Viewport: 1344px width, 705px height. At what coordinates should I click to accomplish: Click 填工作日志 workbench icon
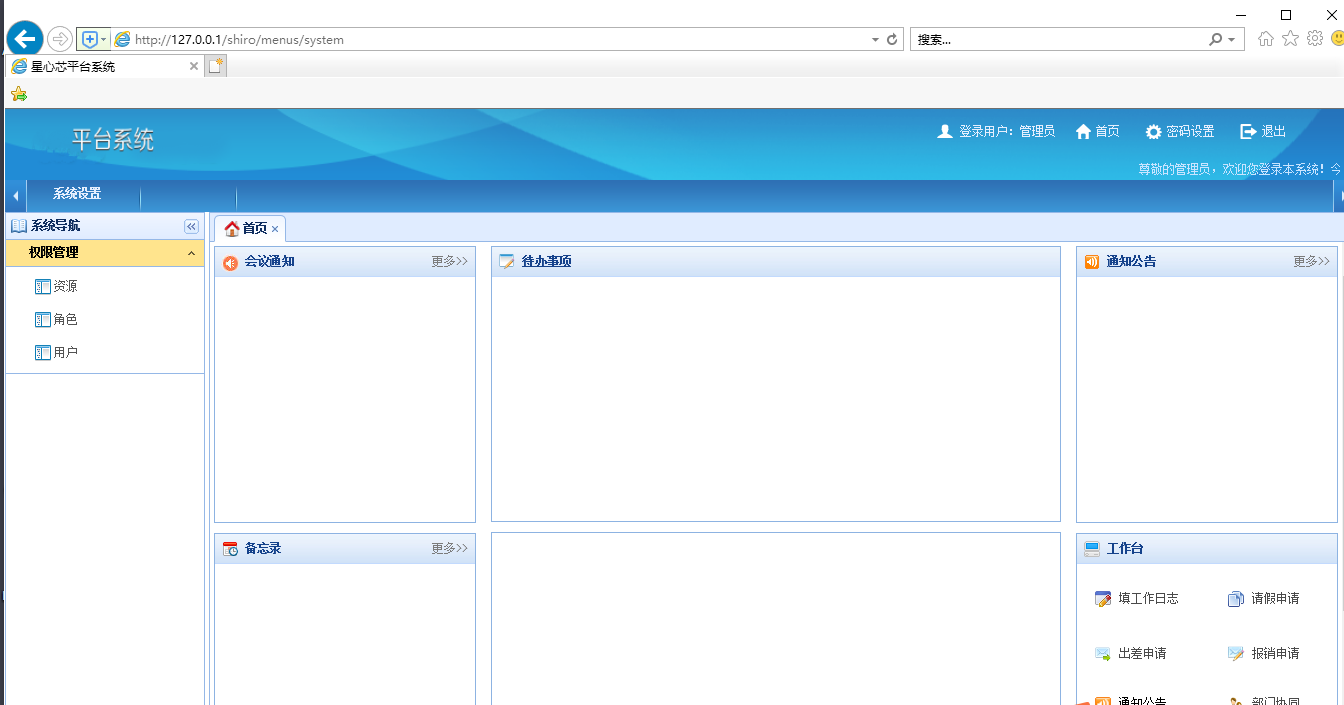pos(1103,599)
